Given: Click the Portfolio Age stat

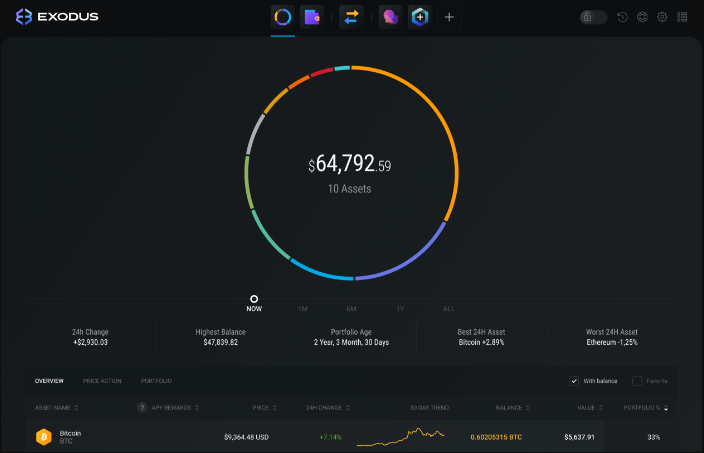Looking at the screenshot, I should click(351, 337).
